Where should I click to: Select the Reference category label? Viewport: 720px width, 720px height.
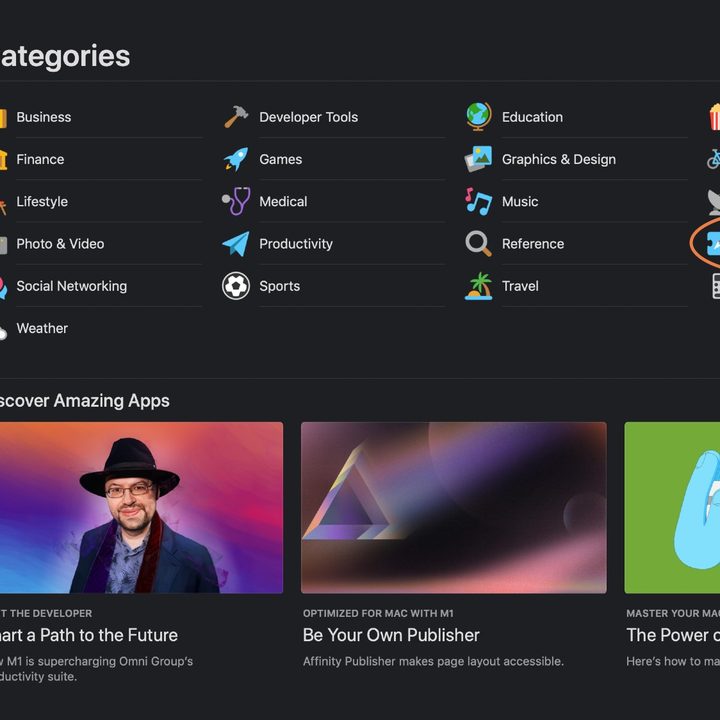[533, 244]
